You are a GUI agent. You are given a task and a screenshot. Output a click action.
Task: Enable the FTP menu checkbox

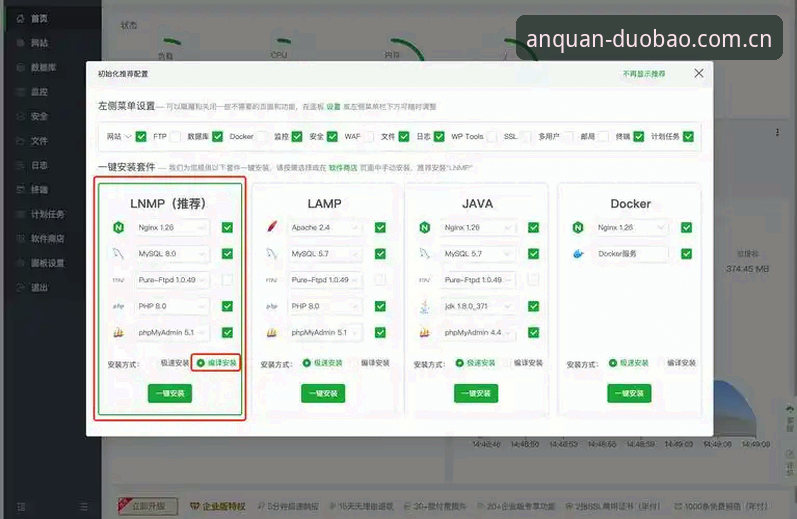175,136
